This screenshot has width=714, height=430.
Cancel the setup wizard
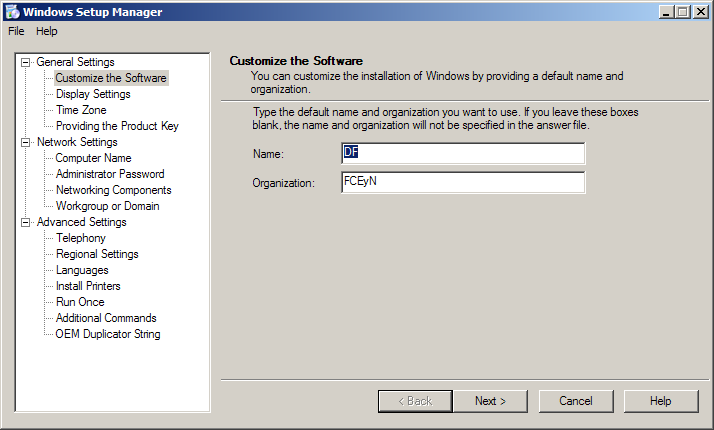click(576, 401)
